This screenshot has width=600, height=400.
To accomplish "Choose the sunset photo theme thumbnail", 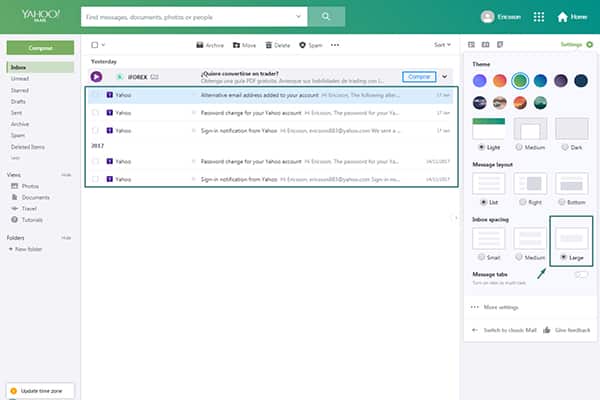I will pos(520,103).
